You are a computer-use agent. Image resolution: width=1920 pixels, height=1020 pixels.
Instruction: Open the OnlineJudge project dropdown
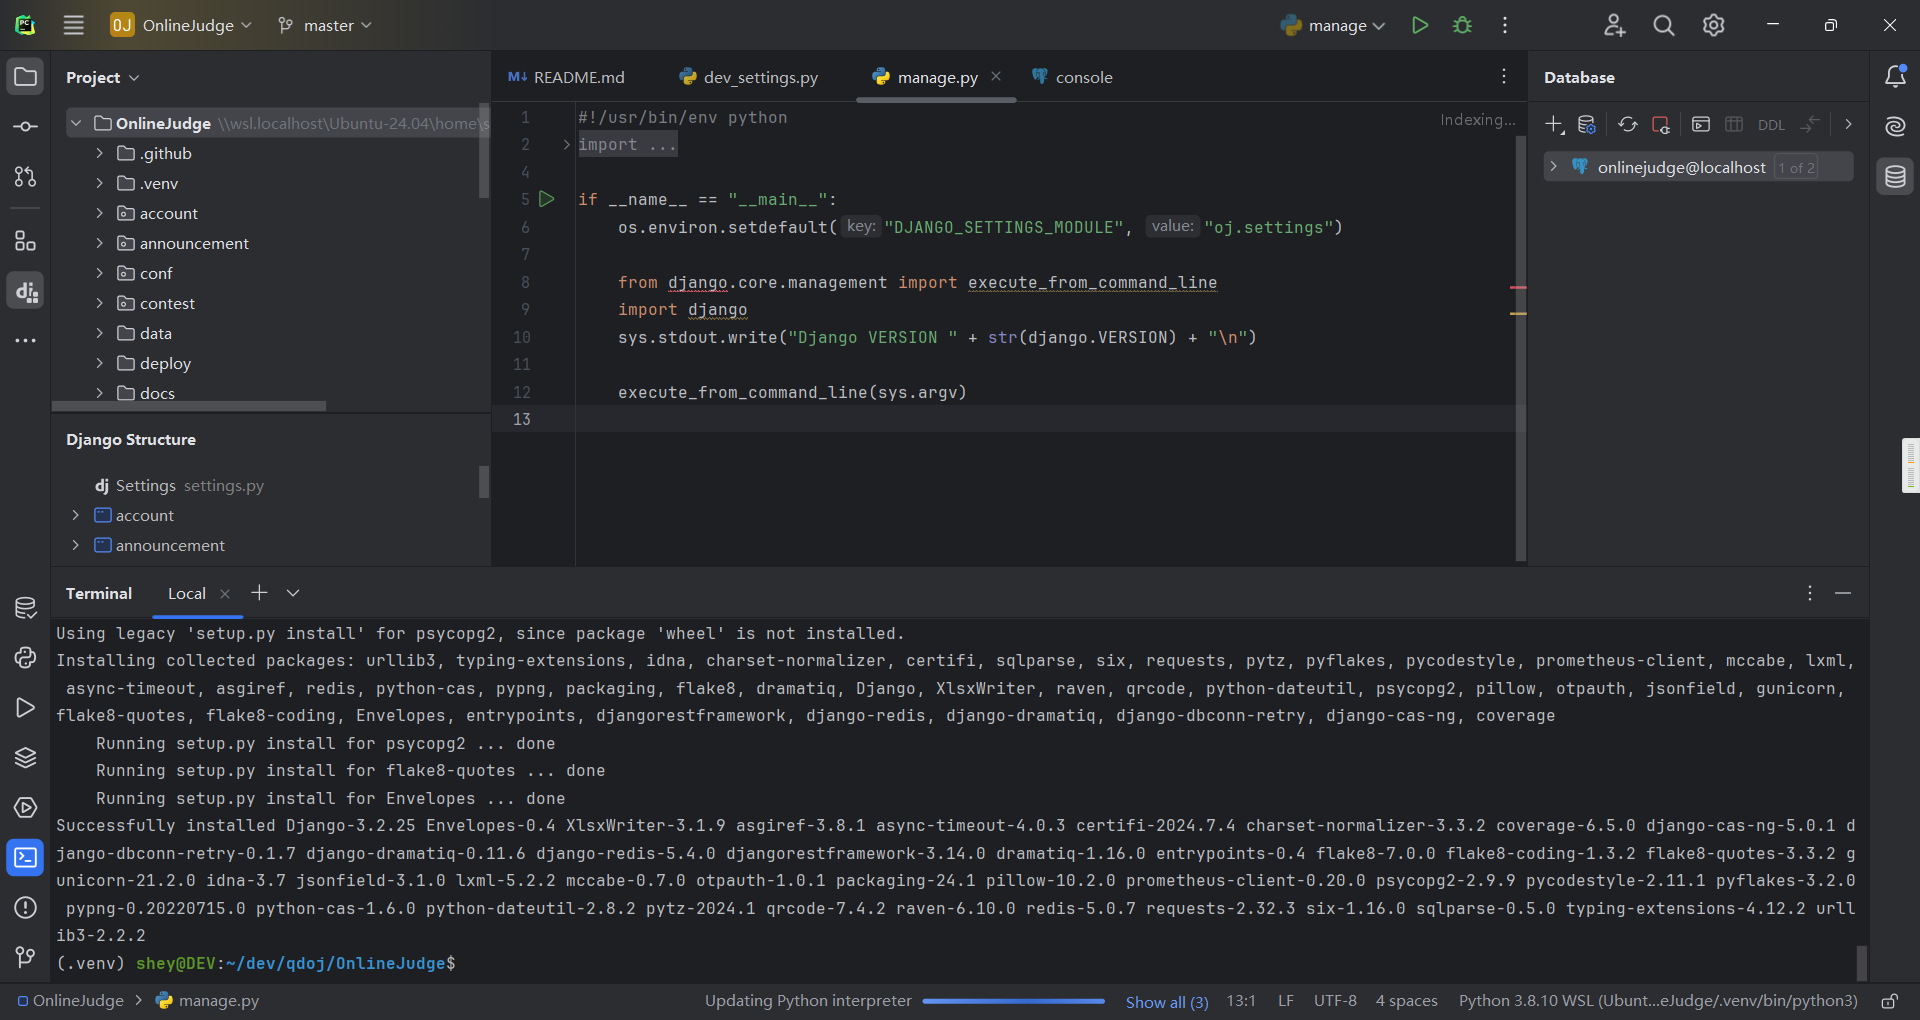click(181, 25)
